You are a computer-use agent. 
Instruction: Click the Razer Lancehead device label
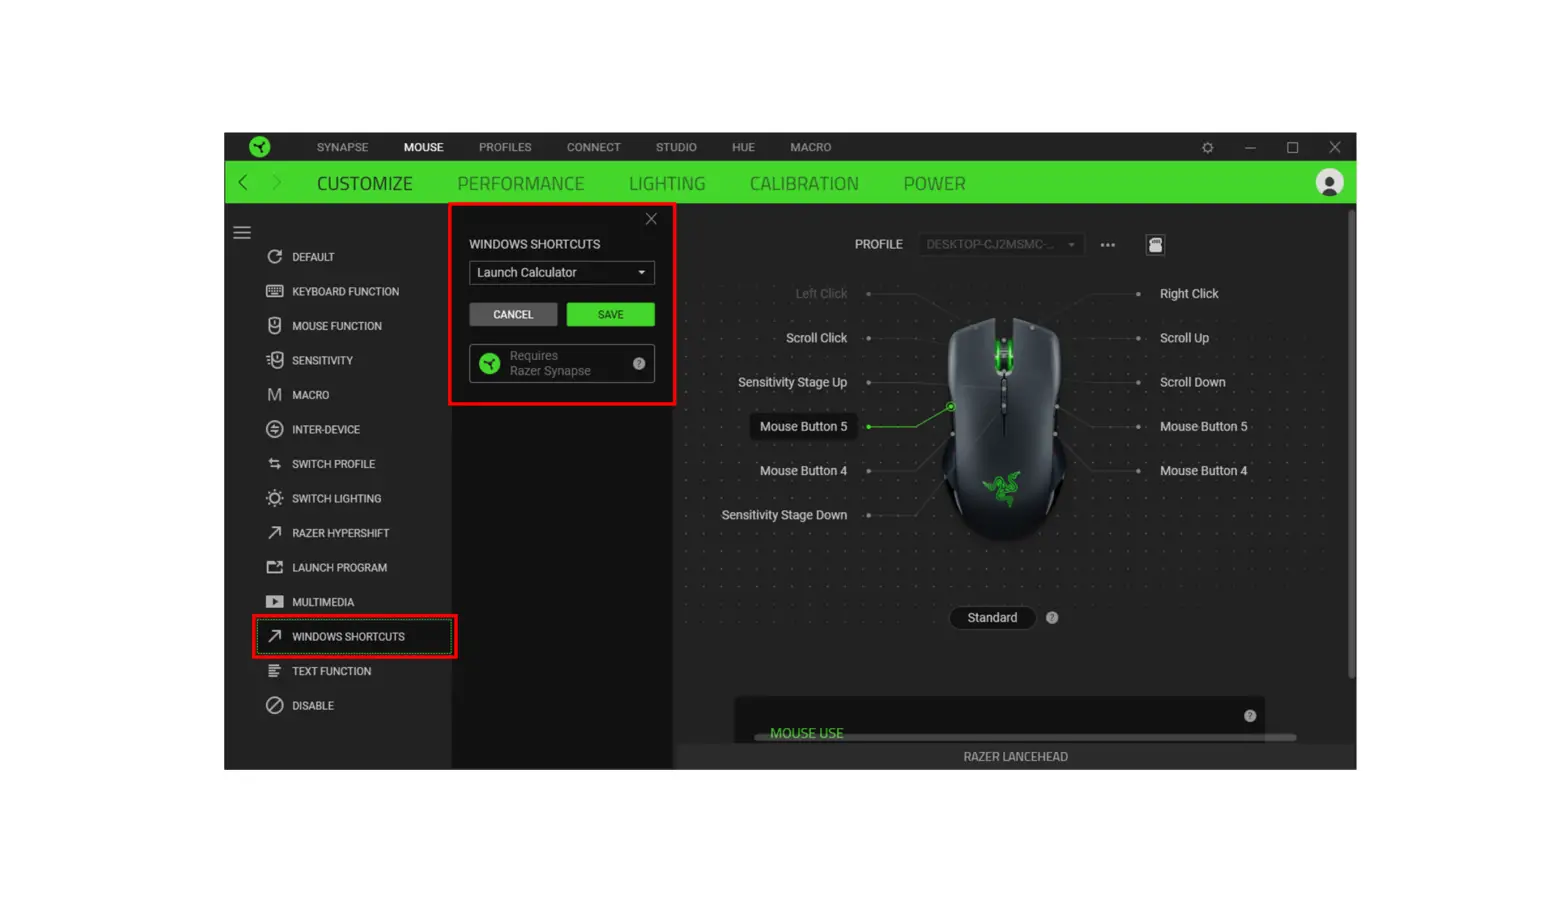point(1015,756)
